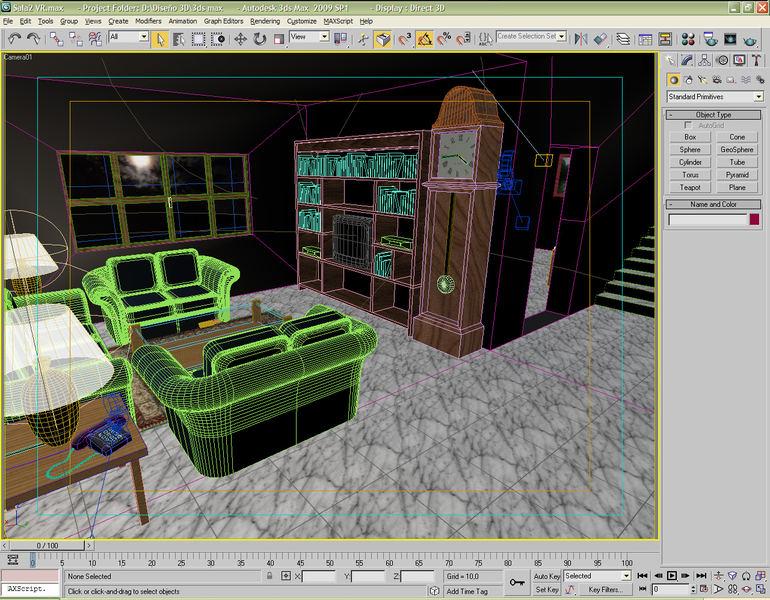This screenshot has width=770, height=600.
Task: Open the selection filter 'All' dropdown
Action: coord(128,38)
